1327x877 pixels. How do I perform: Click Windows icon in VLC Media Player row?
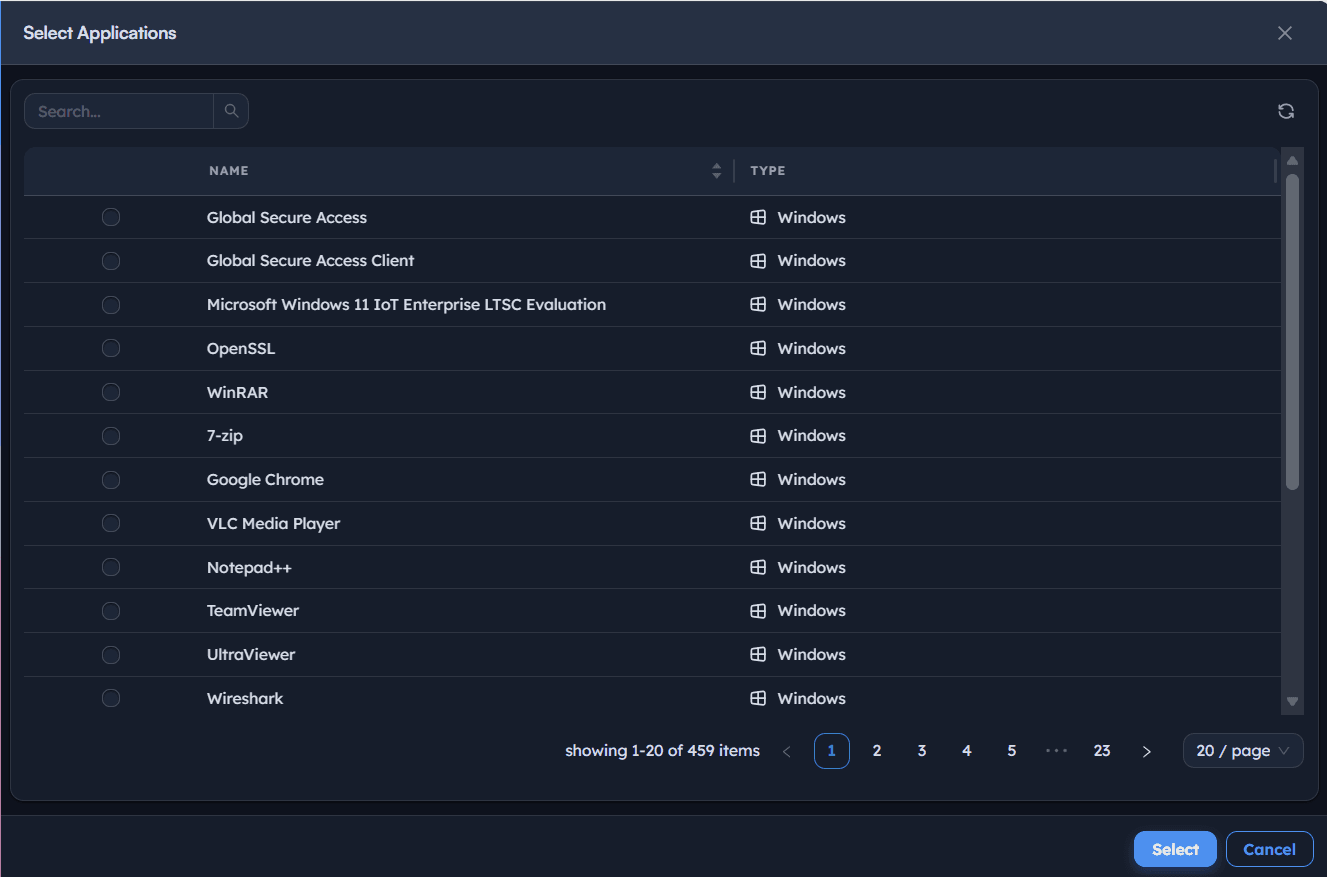[758, 523]
